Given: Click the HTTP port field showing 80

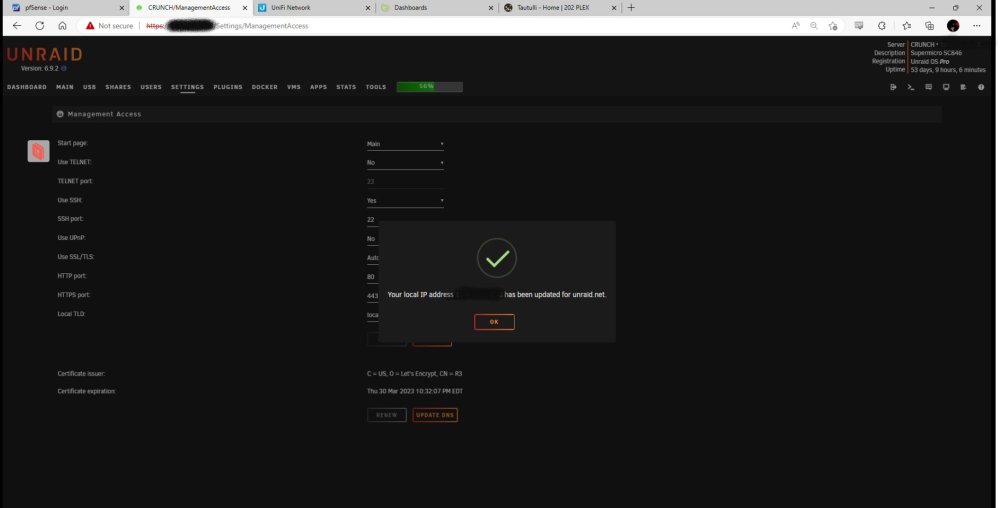Looking at the screenshot, I should (x=372, y=277).
